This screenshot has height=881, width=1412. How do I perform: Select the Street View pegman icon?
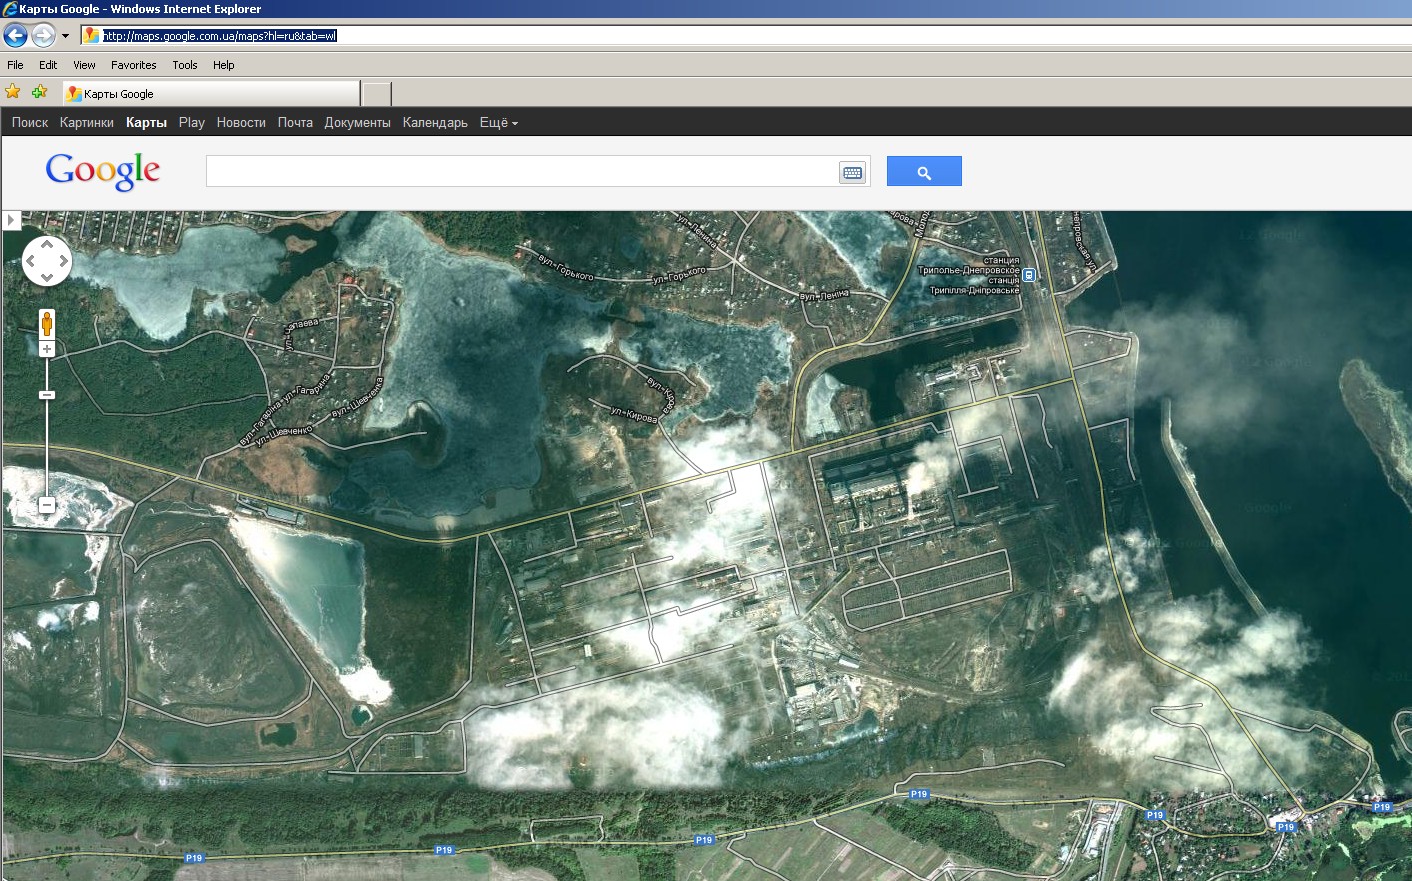click(x=47, y=324)
